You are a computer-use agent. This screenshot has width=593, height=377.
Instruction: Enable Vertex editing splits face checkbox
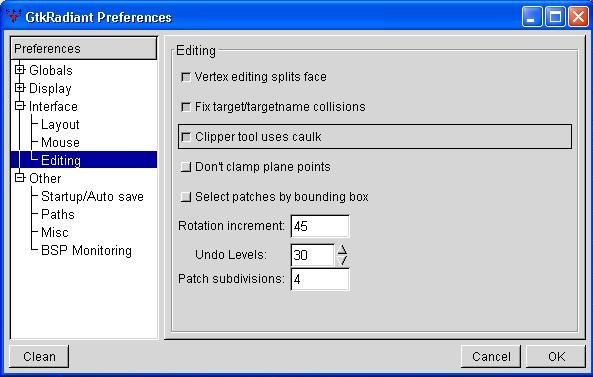(x=186, y=77)
